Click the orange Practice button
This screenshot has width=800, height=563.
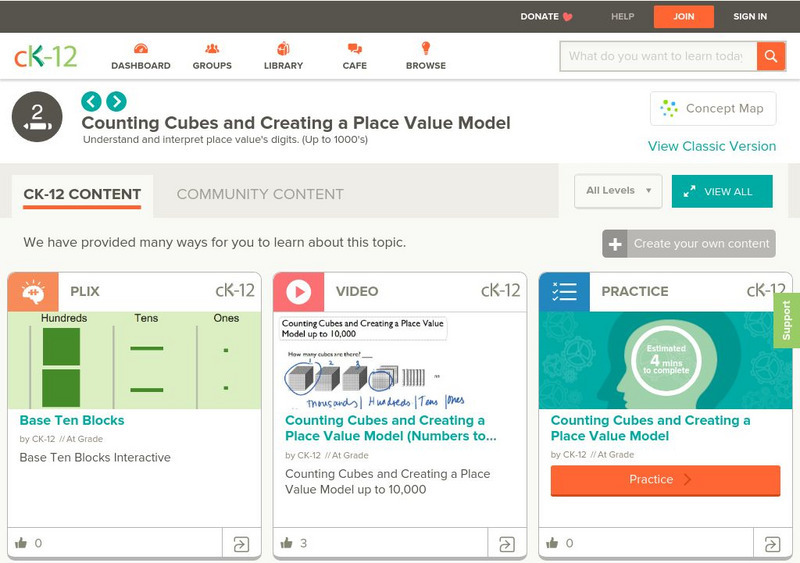click(x=665, y=480)
